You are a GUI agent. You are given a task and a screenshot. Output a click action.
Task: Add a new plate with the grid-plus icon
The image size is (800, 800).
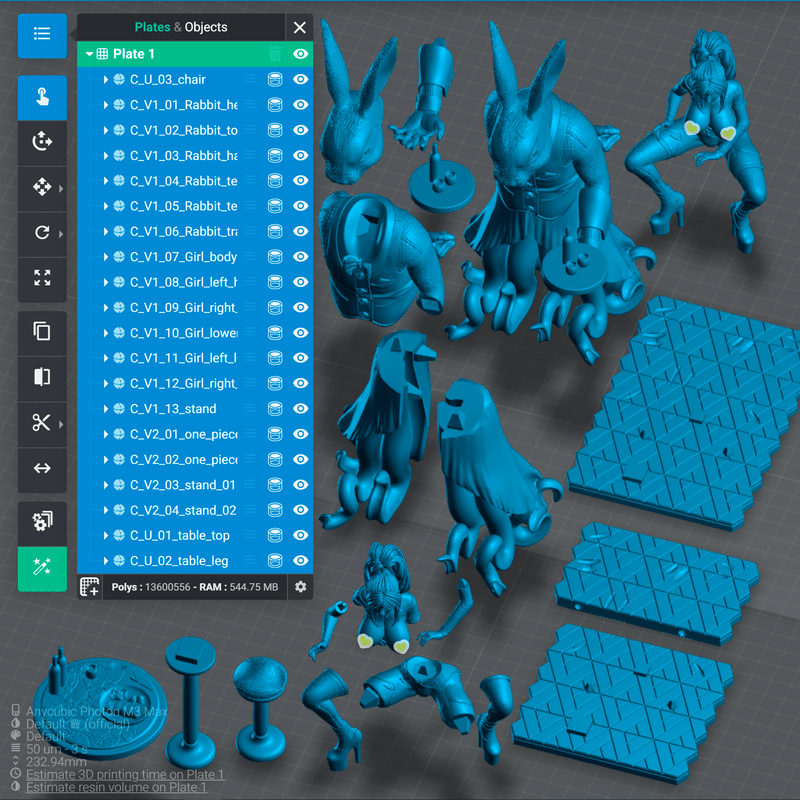point(90,587)
